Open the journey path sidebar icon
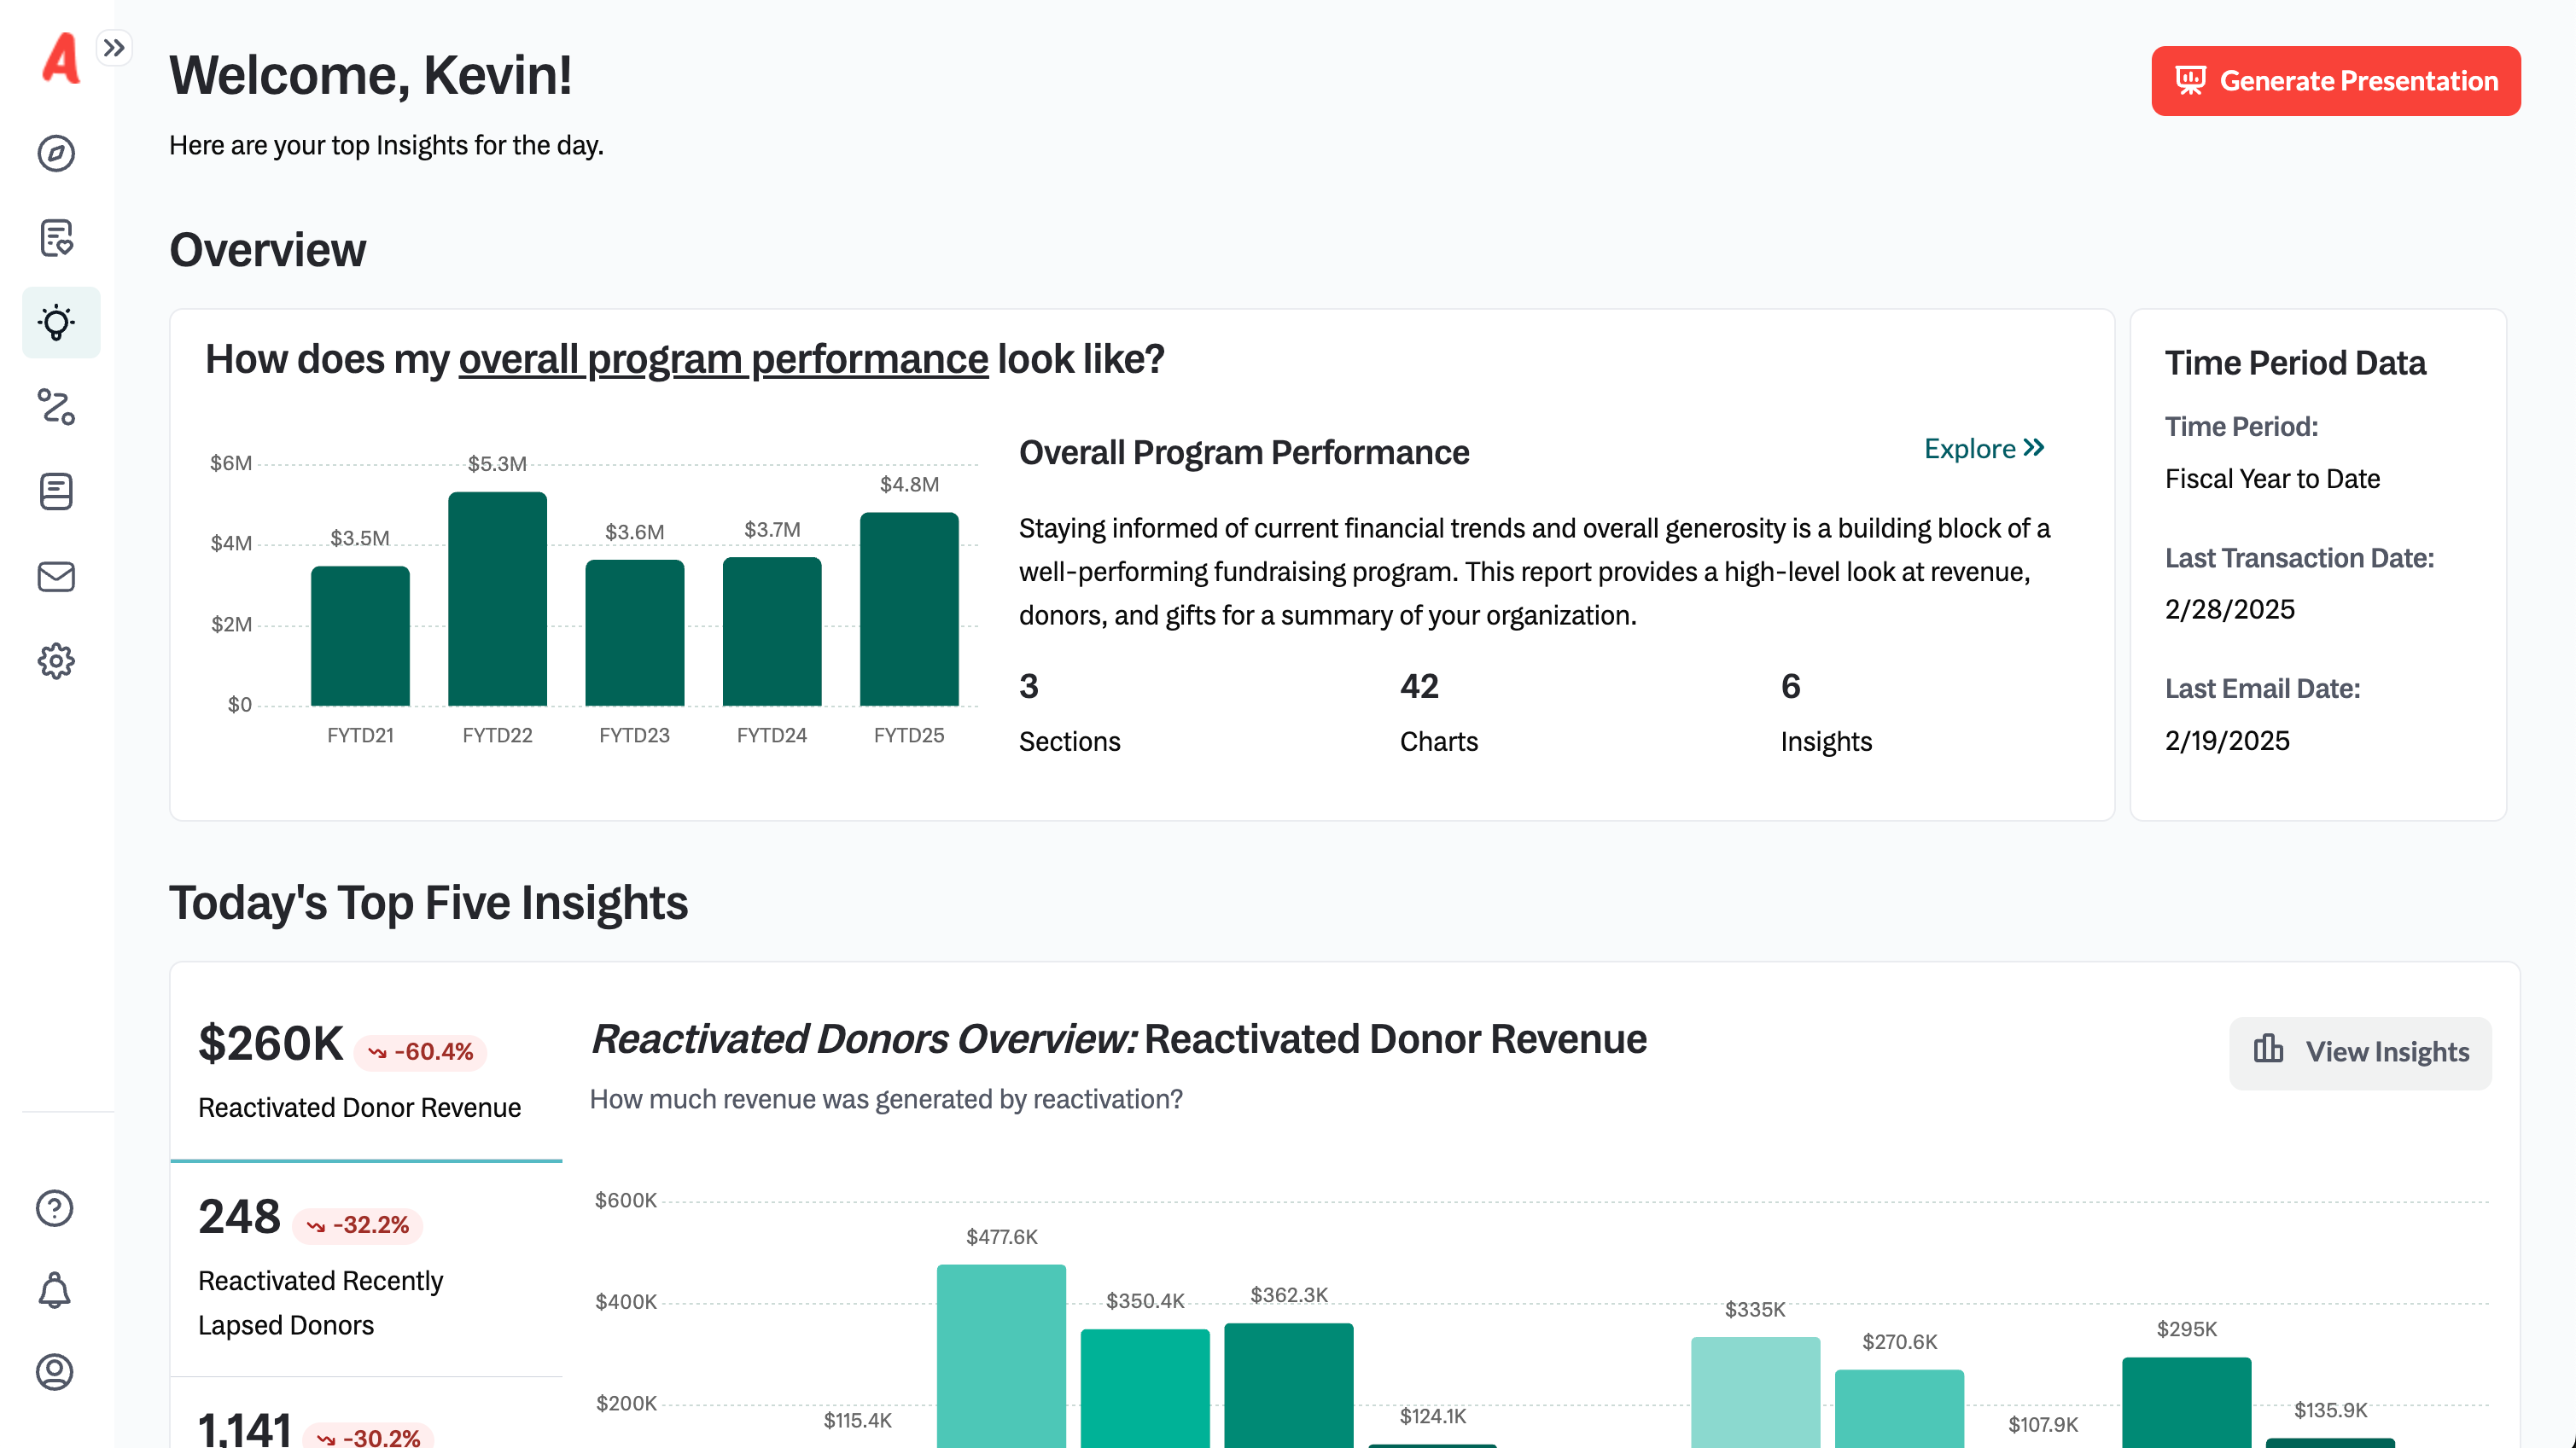The height and width of the screenshot is (1448, 2576). tap(56, 407)
